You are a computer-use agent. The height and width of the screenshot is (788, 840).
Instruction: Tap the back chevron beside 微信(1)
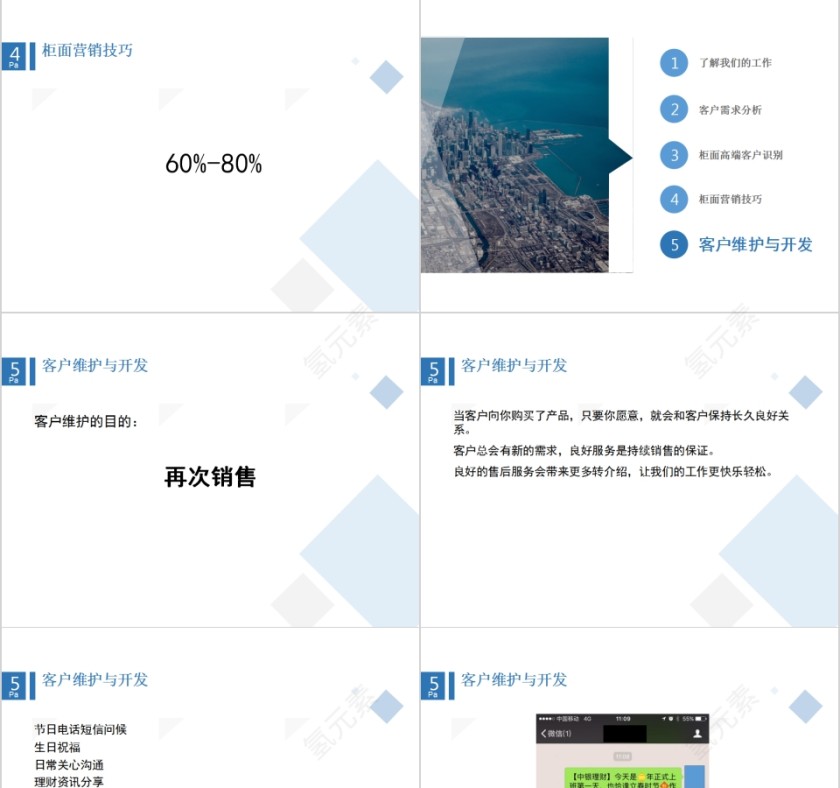[542, 732]
